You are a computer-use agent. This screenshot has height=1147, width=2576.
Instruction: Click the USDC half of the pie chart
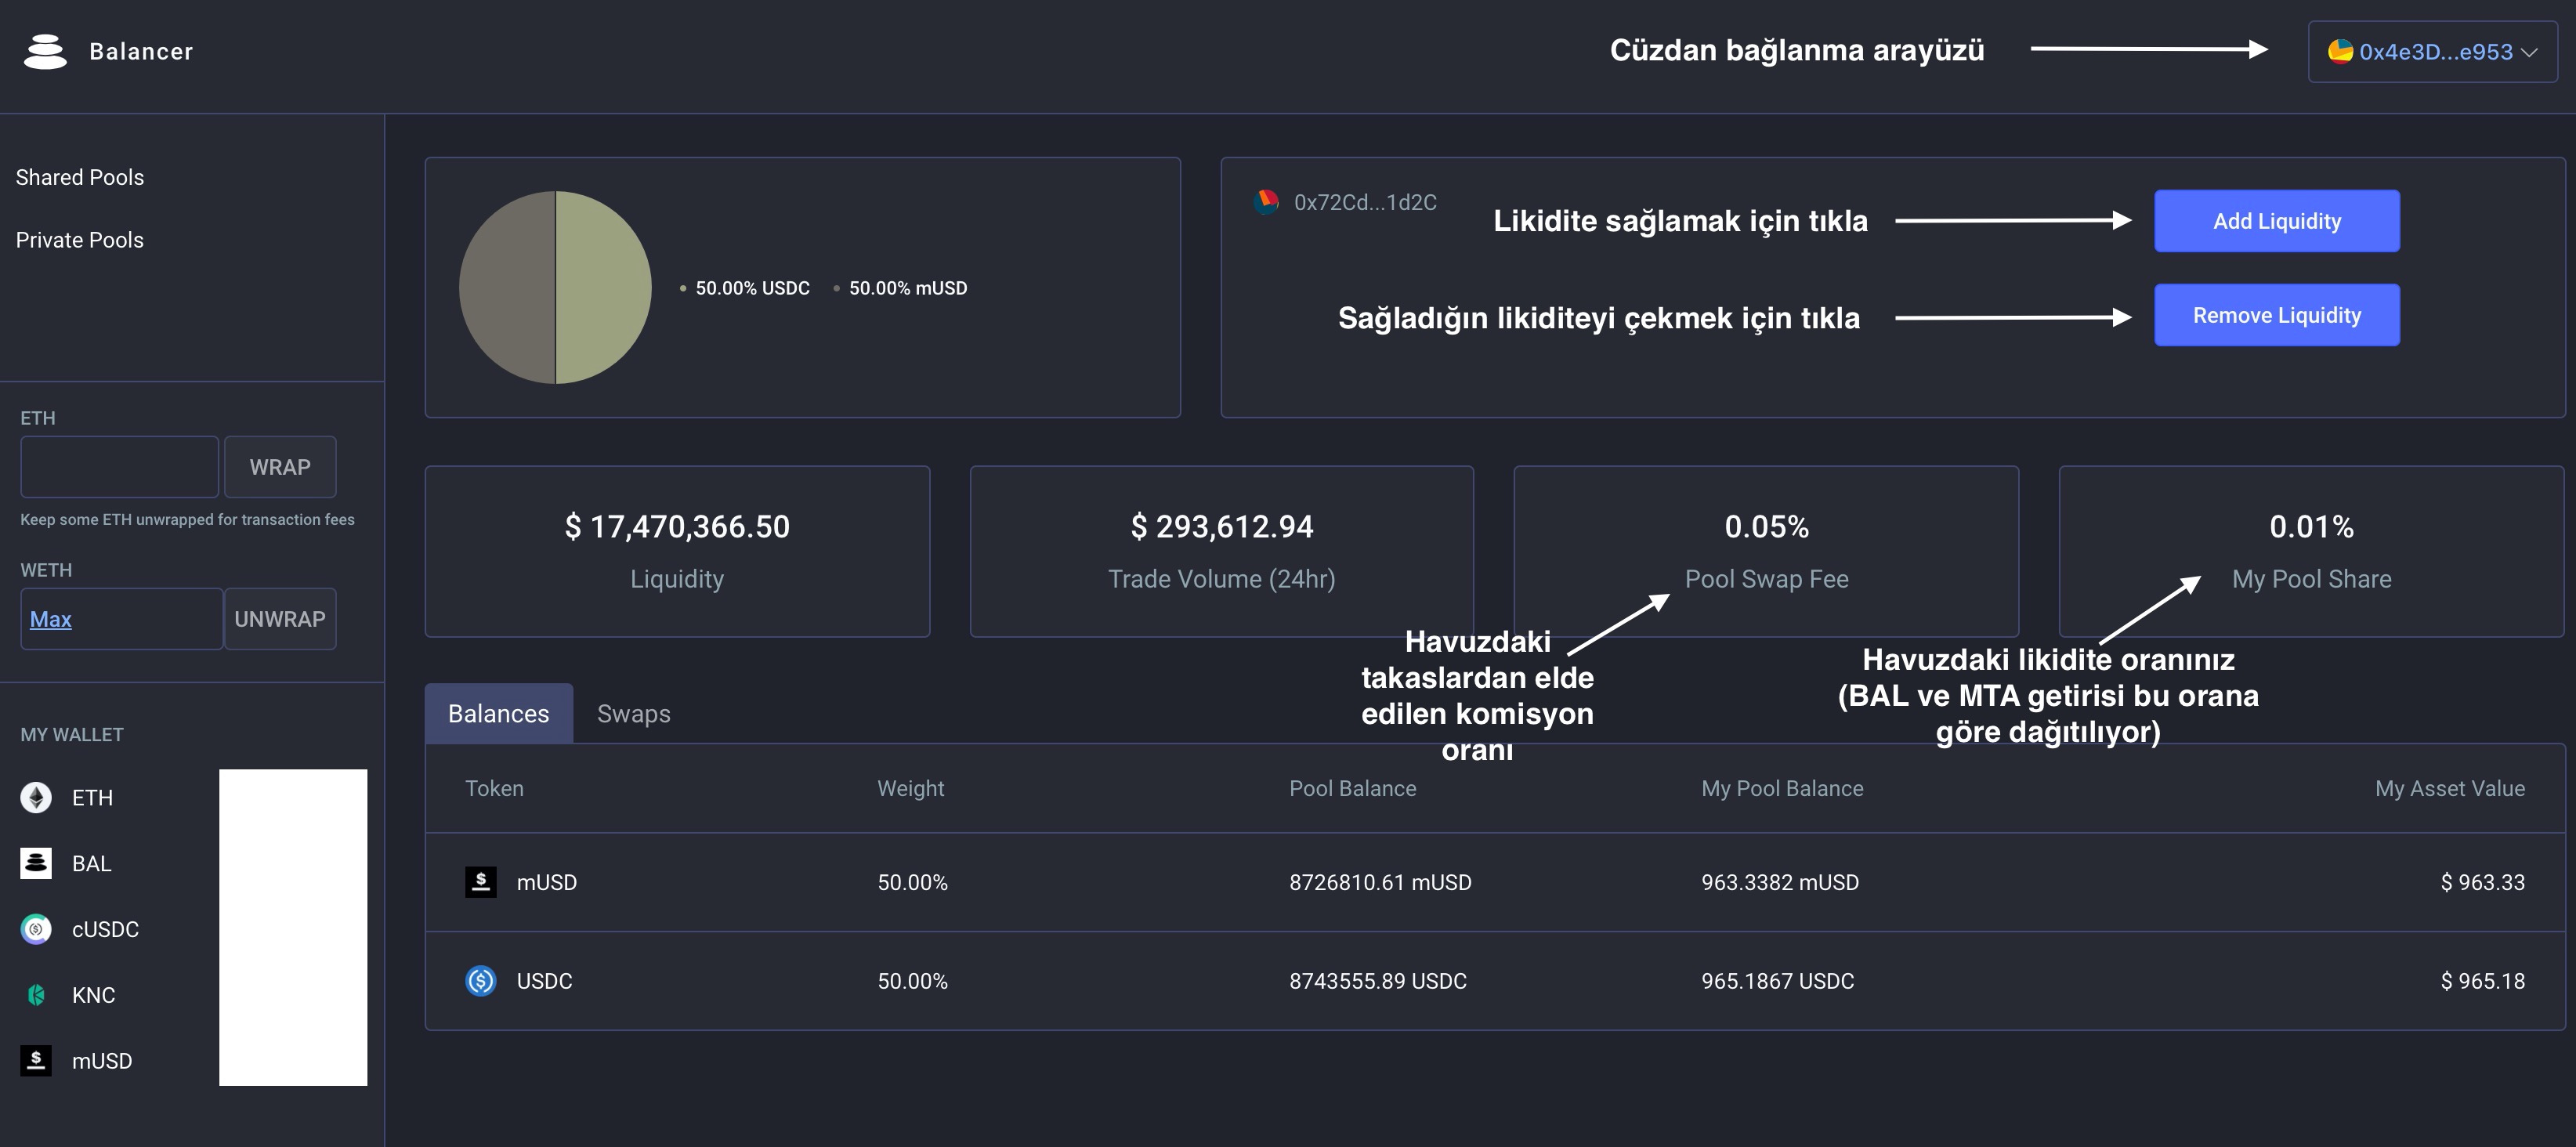[x=603, y=287]
